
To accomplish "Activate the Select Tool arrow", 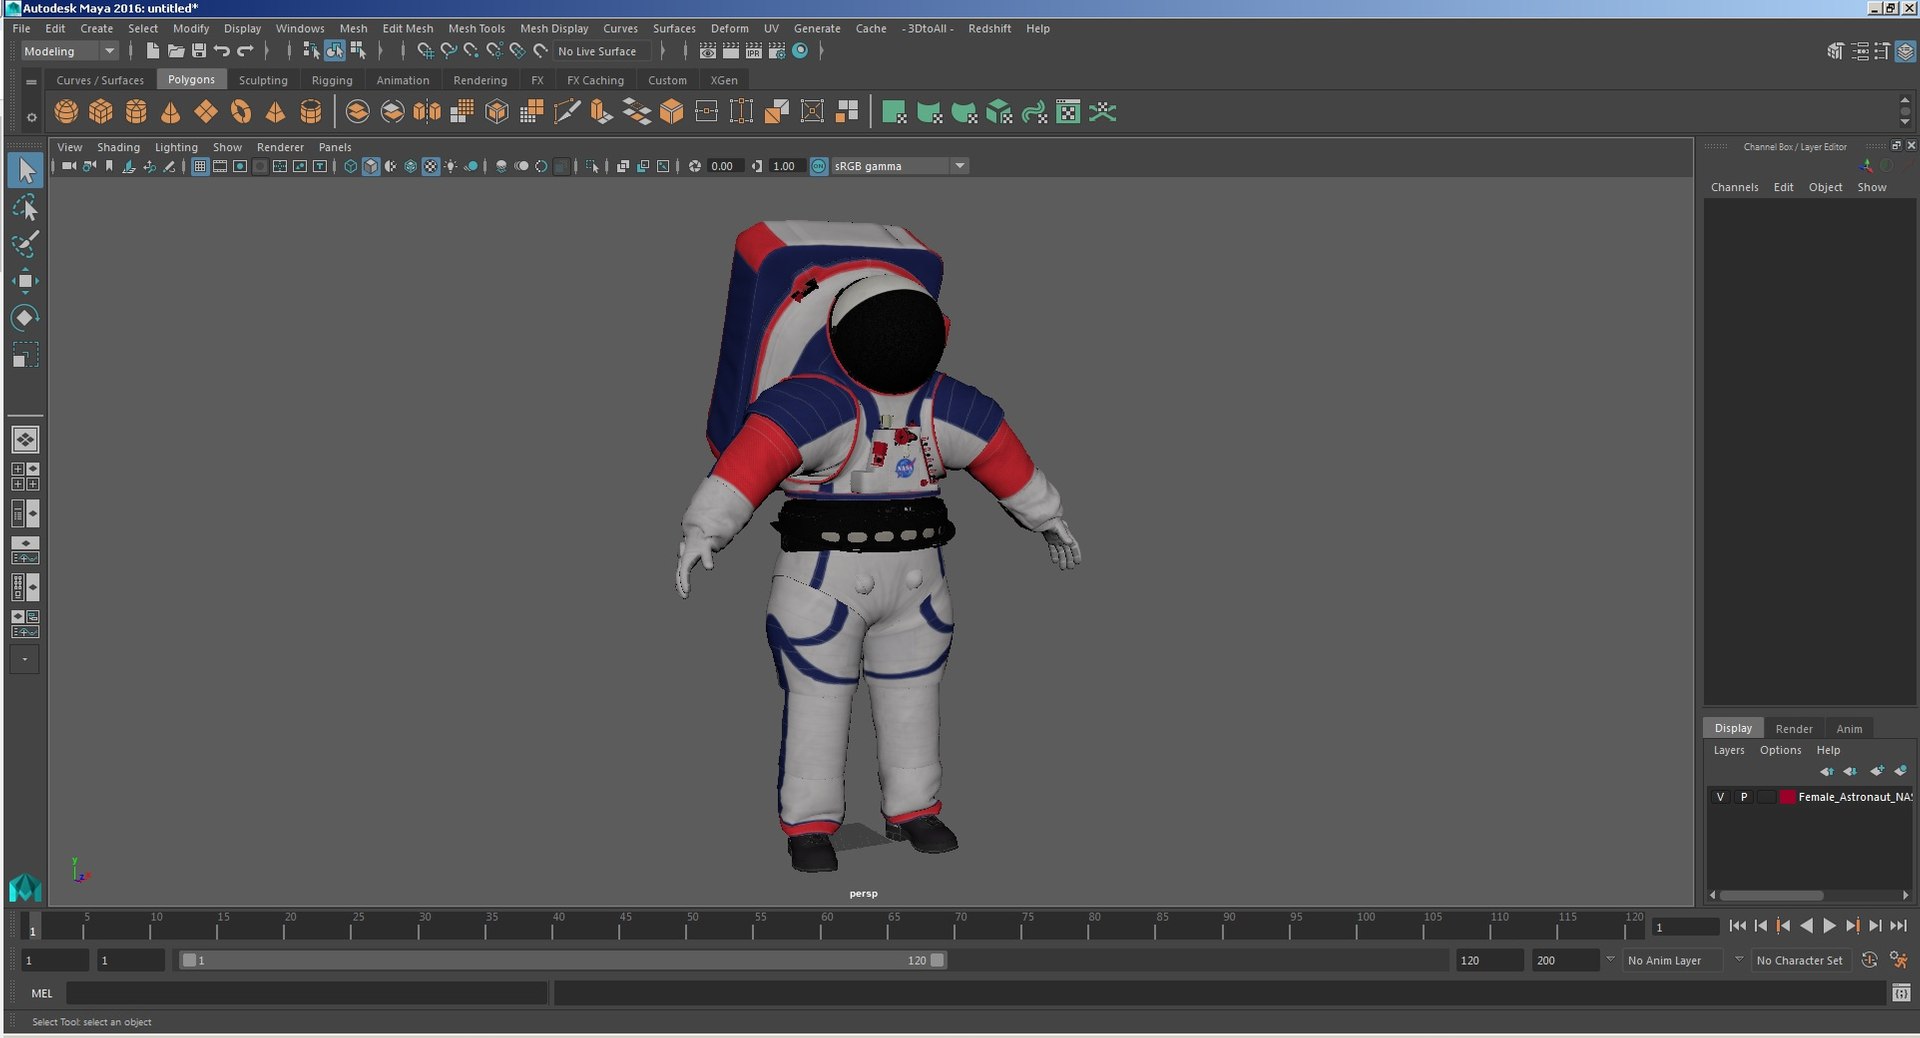I will coord(25,170).
